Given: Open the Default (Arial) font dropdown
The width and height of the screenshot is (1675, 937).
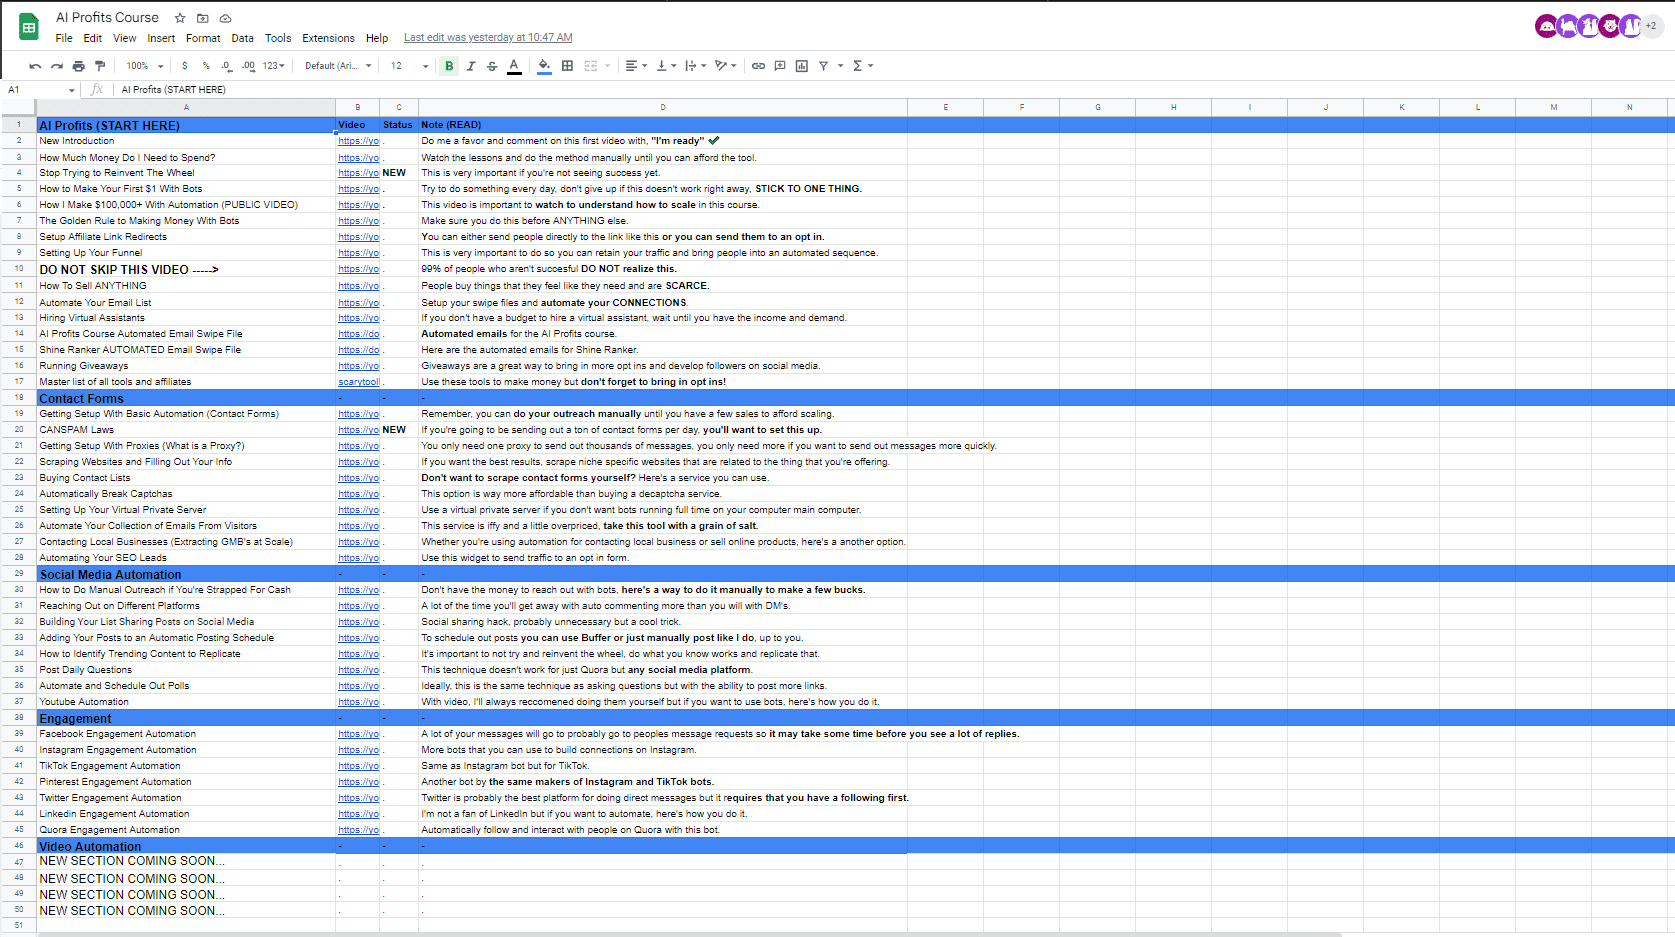Looking at the screenshot, I should 338,66.
